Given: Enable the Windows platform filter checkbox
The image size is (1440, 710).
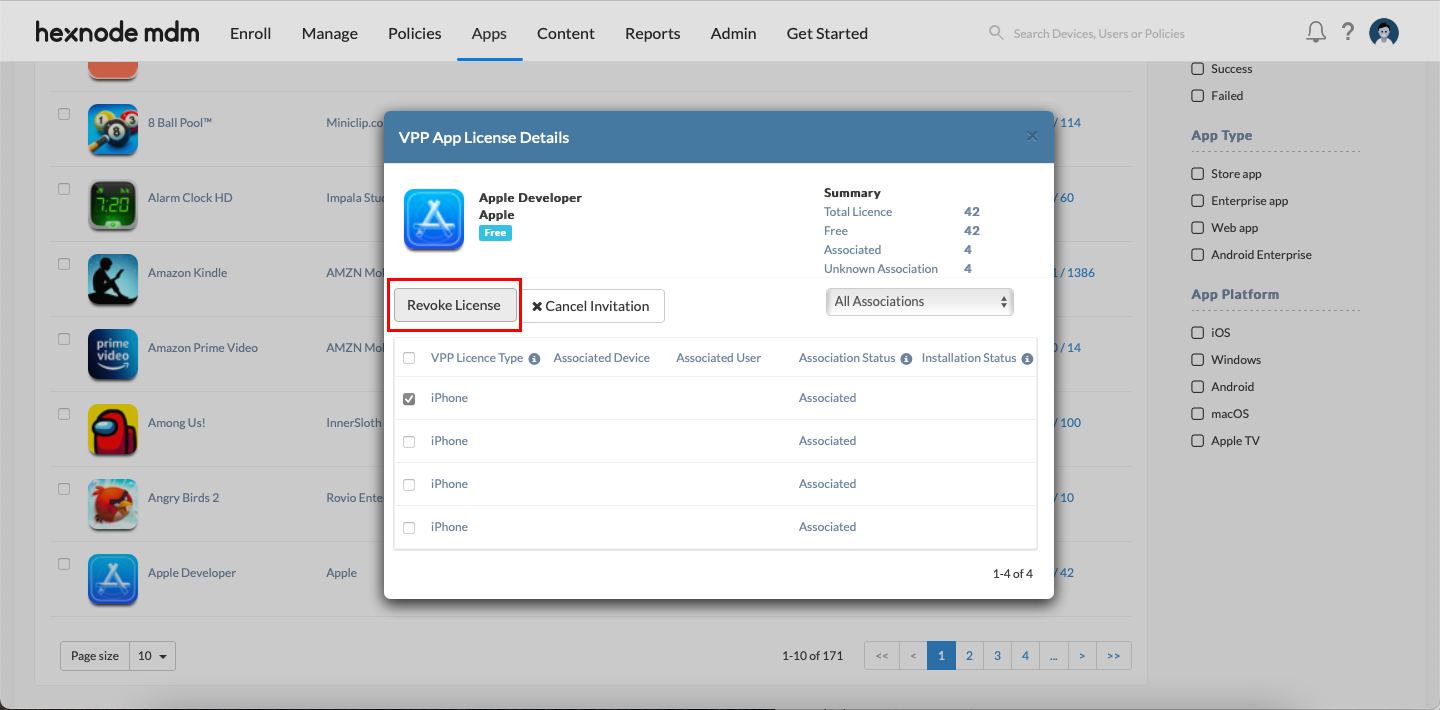Looking at the screenshot, I should [x=1198, y=360].
